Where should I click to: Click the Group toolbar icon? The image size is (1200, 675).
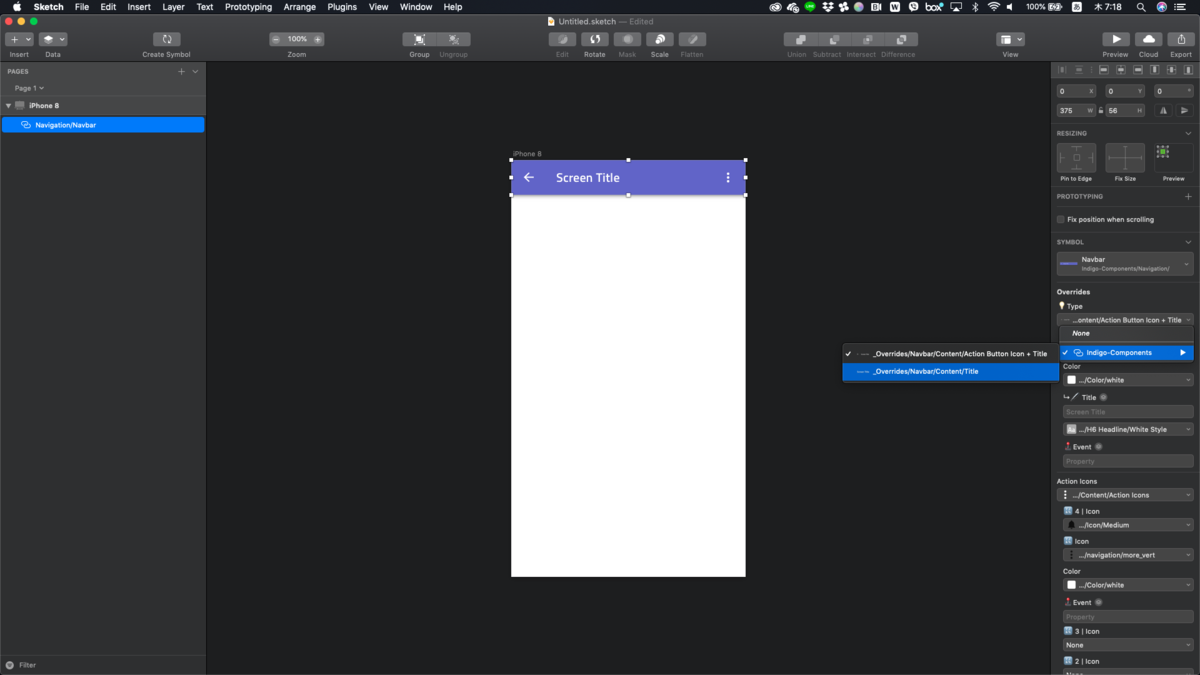(x=419, y=39)
